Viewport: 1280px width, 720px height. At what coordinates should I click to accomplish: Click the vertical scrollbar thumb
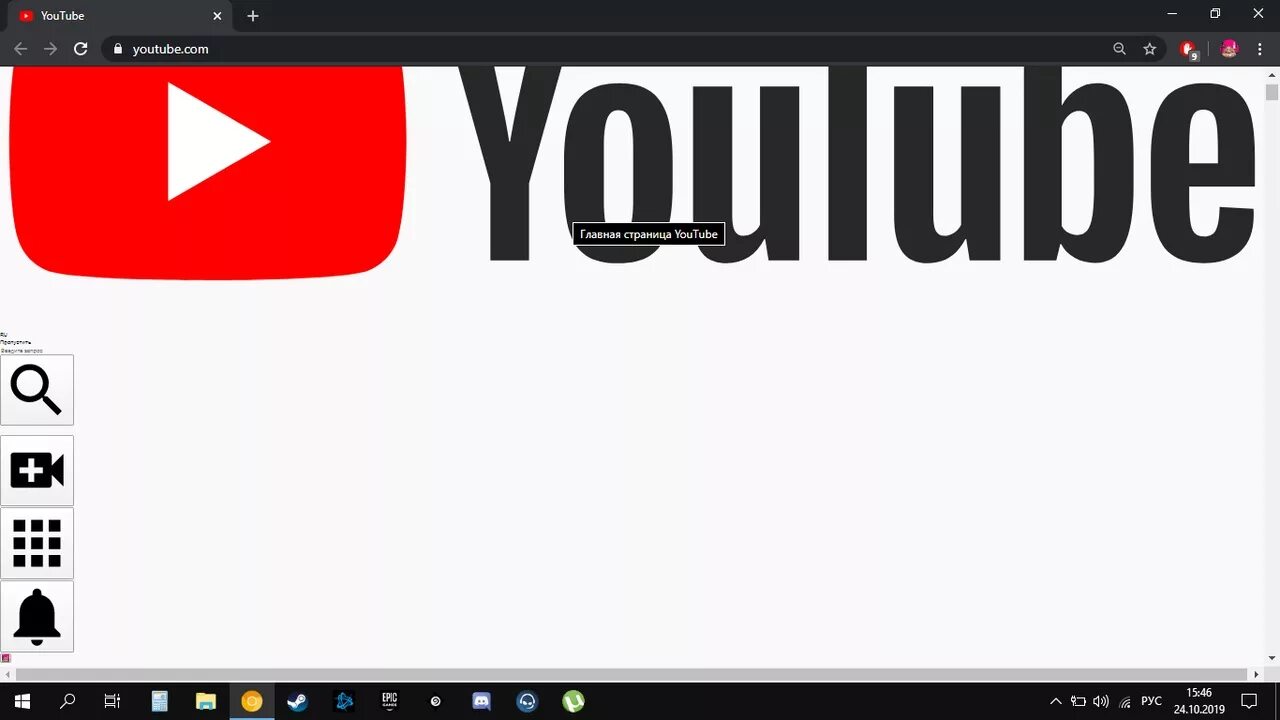[x=1272, y=92]
